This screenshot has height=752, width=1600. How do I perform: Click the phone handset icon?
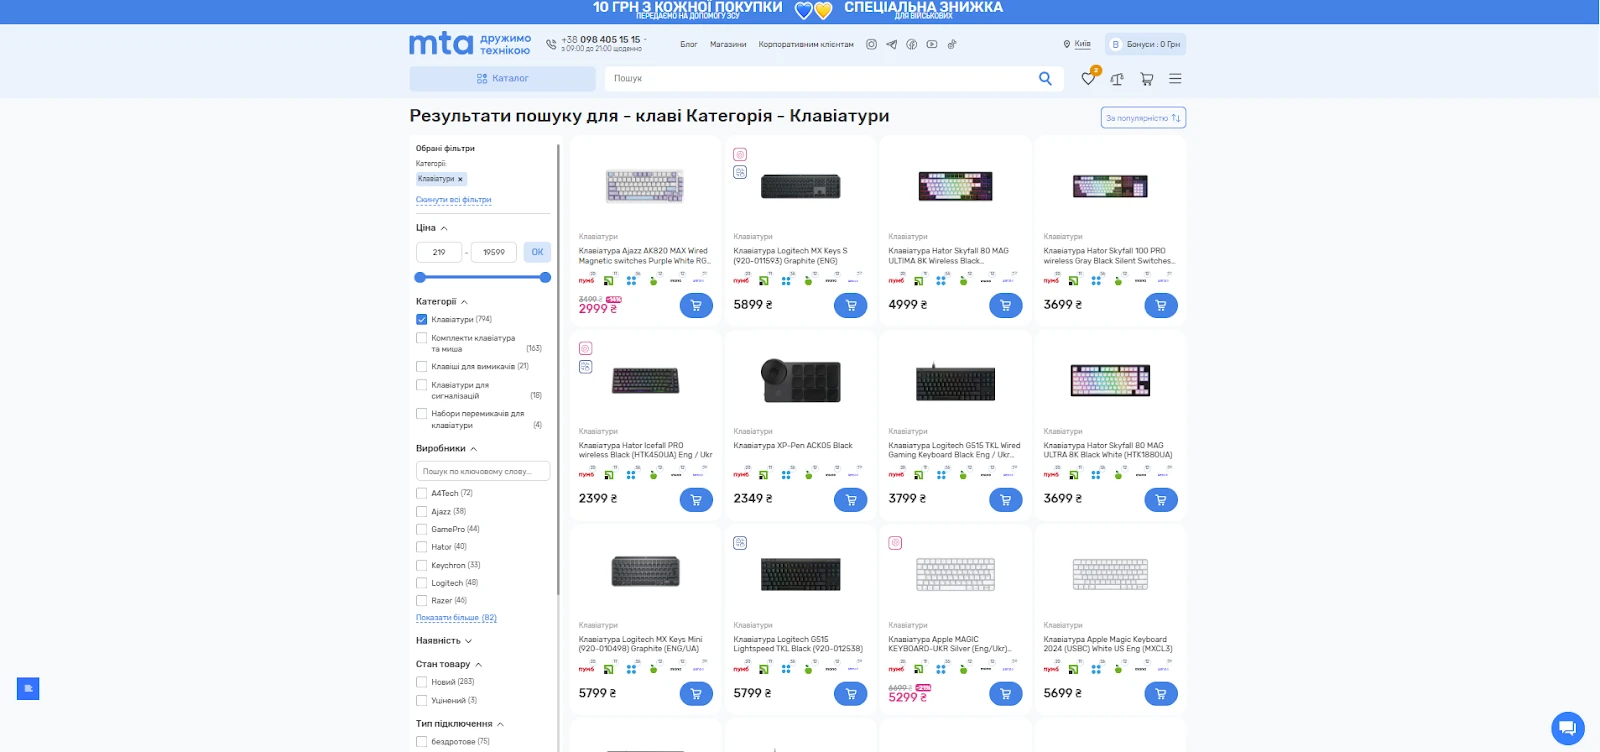tap(551, 44)
